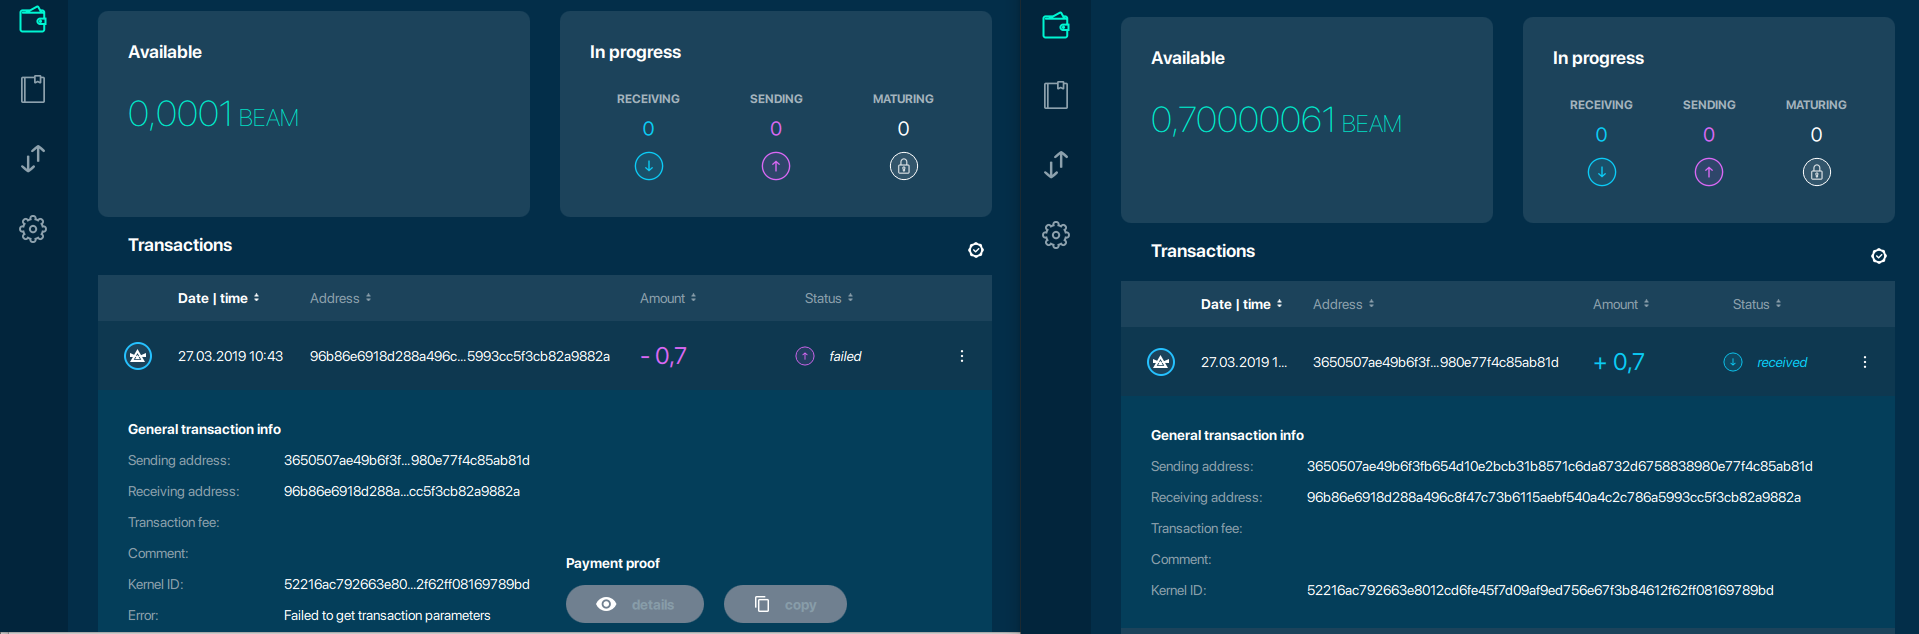
Task: Click available balance 0,0001 BEAM
Action: (x=213, y=114)
